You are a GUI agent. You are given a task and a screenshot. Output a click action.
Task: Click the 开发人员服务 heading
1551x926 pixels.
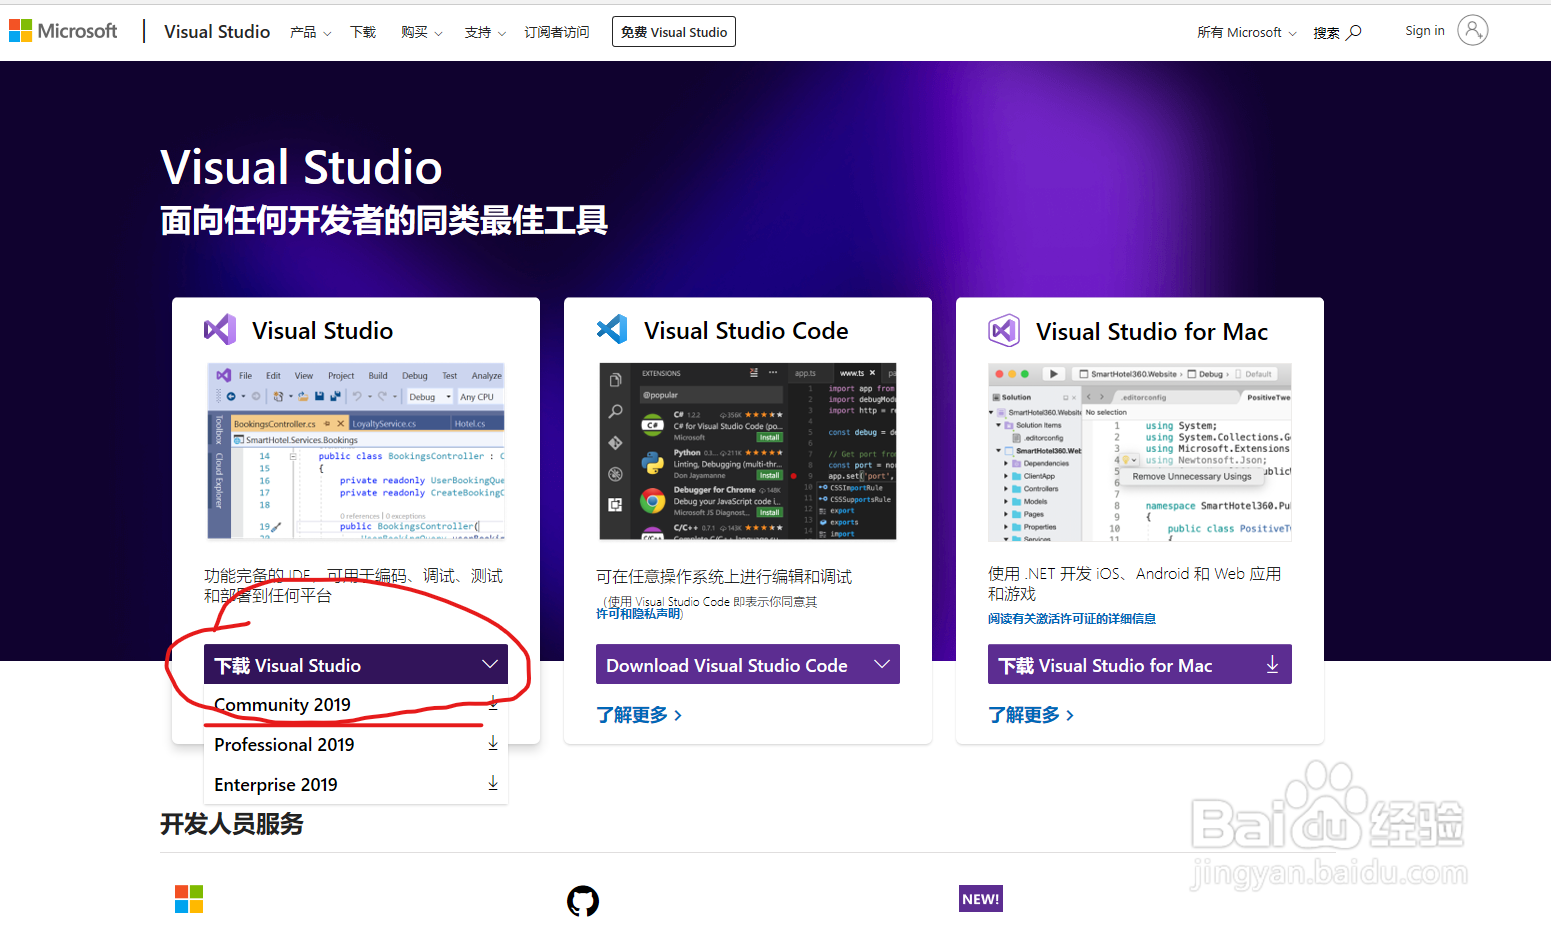pos(232,824)
